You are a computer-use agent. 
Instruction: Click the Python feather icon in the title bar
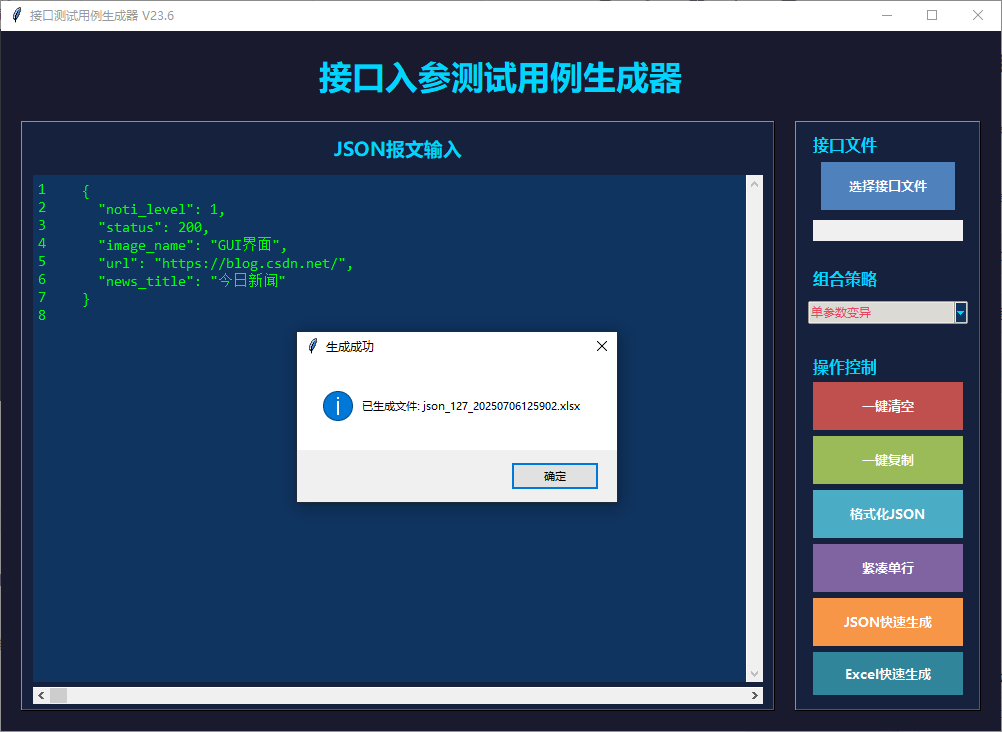tap(14, 15)
